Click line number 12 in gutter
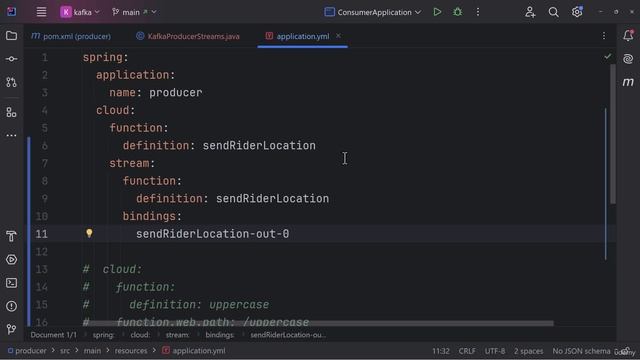The image size is (640, 360). tap(42, 252)
